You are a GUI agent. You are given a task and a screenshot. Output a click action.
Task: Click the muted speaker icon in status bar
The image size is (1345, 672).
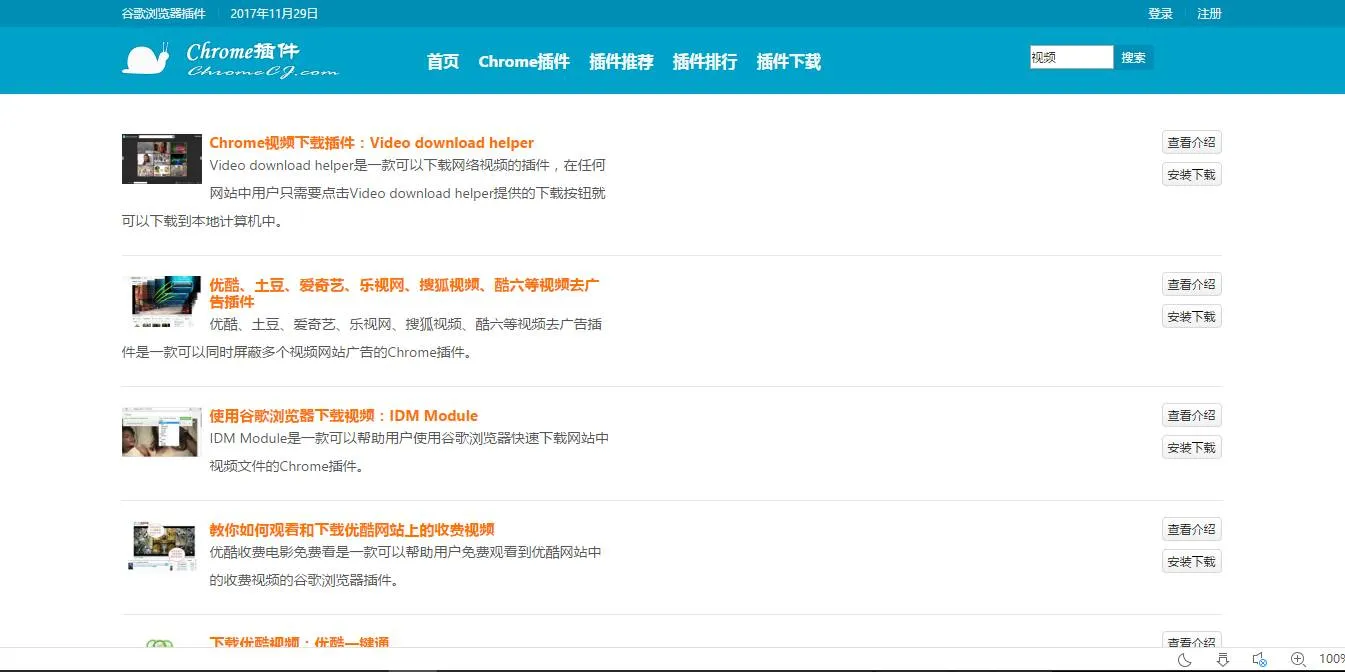click(1260, 659)
